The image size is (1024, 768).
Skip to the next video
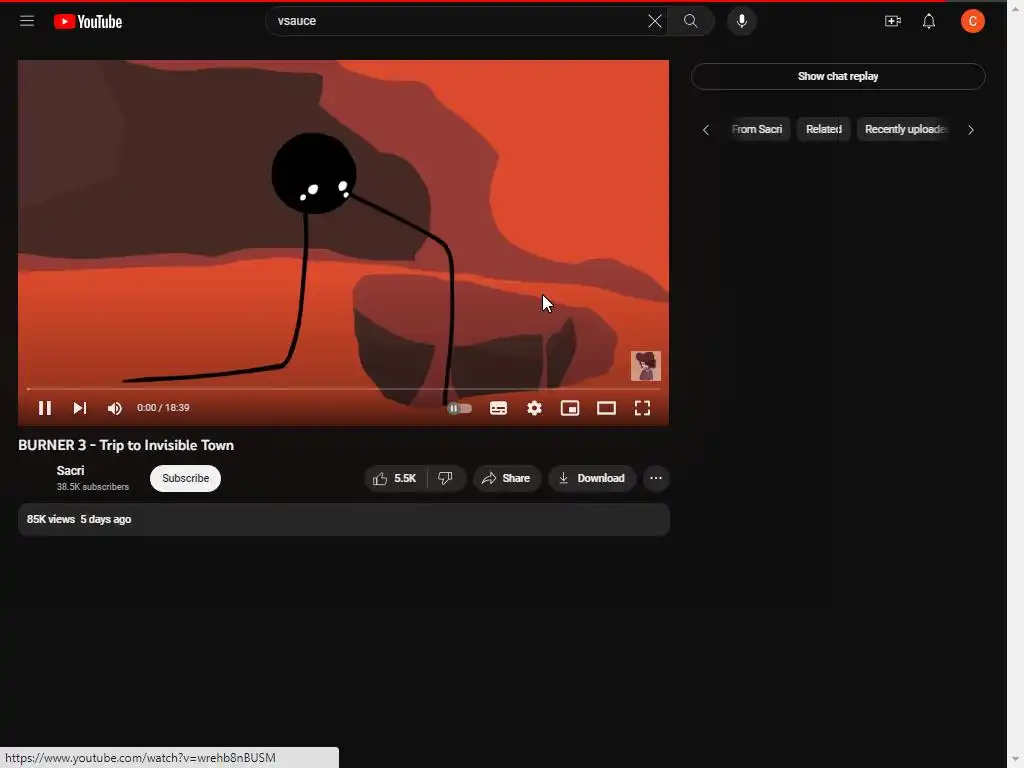[80, 408]
